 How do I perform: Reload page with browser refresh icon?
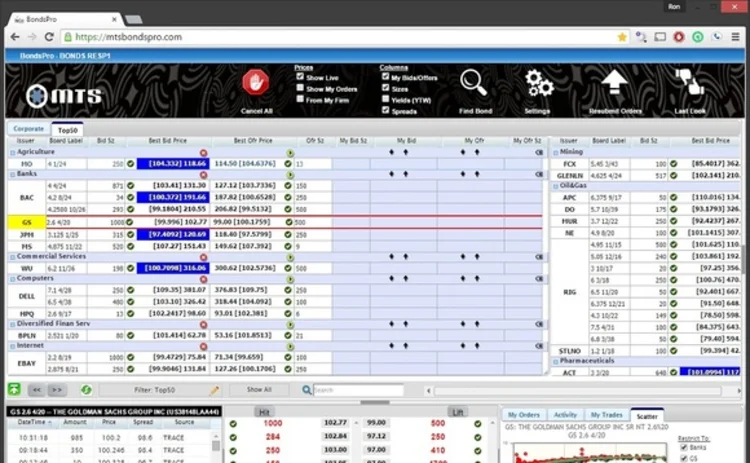[49, 37]
